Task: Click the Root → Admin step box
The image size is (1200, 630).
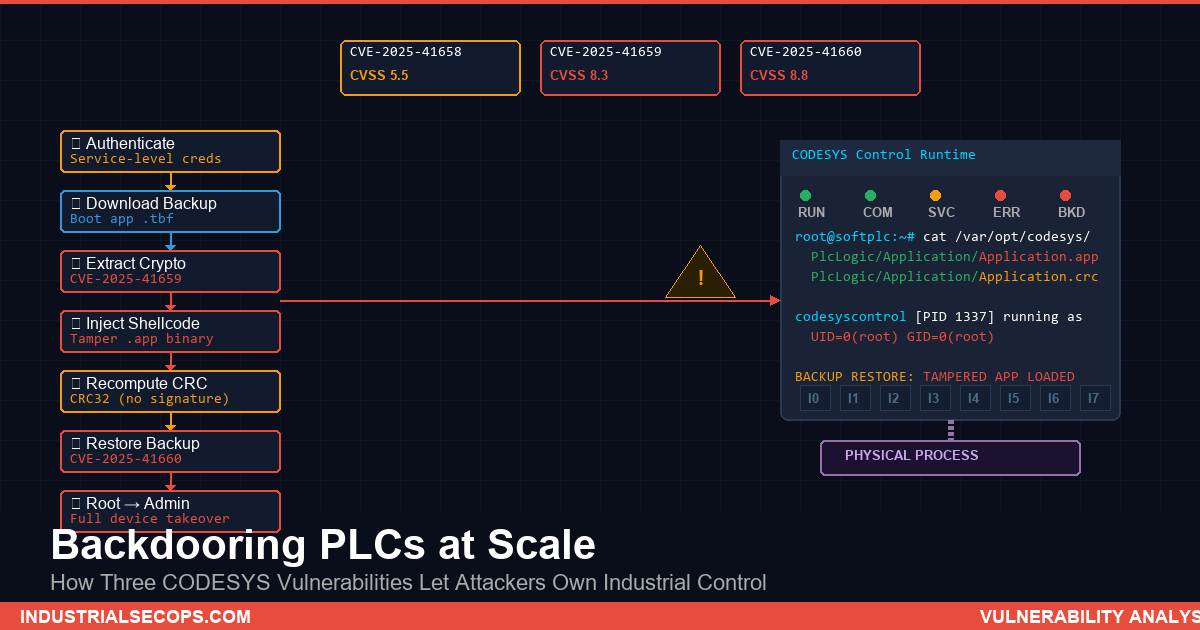Action: click(170, 512)
